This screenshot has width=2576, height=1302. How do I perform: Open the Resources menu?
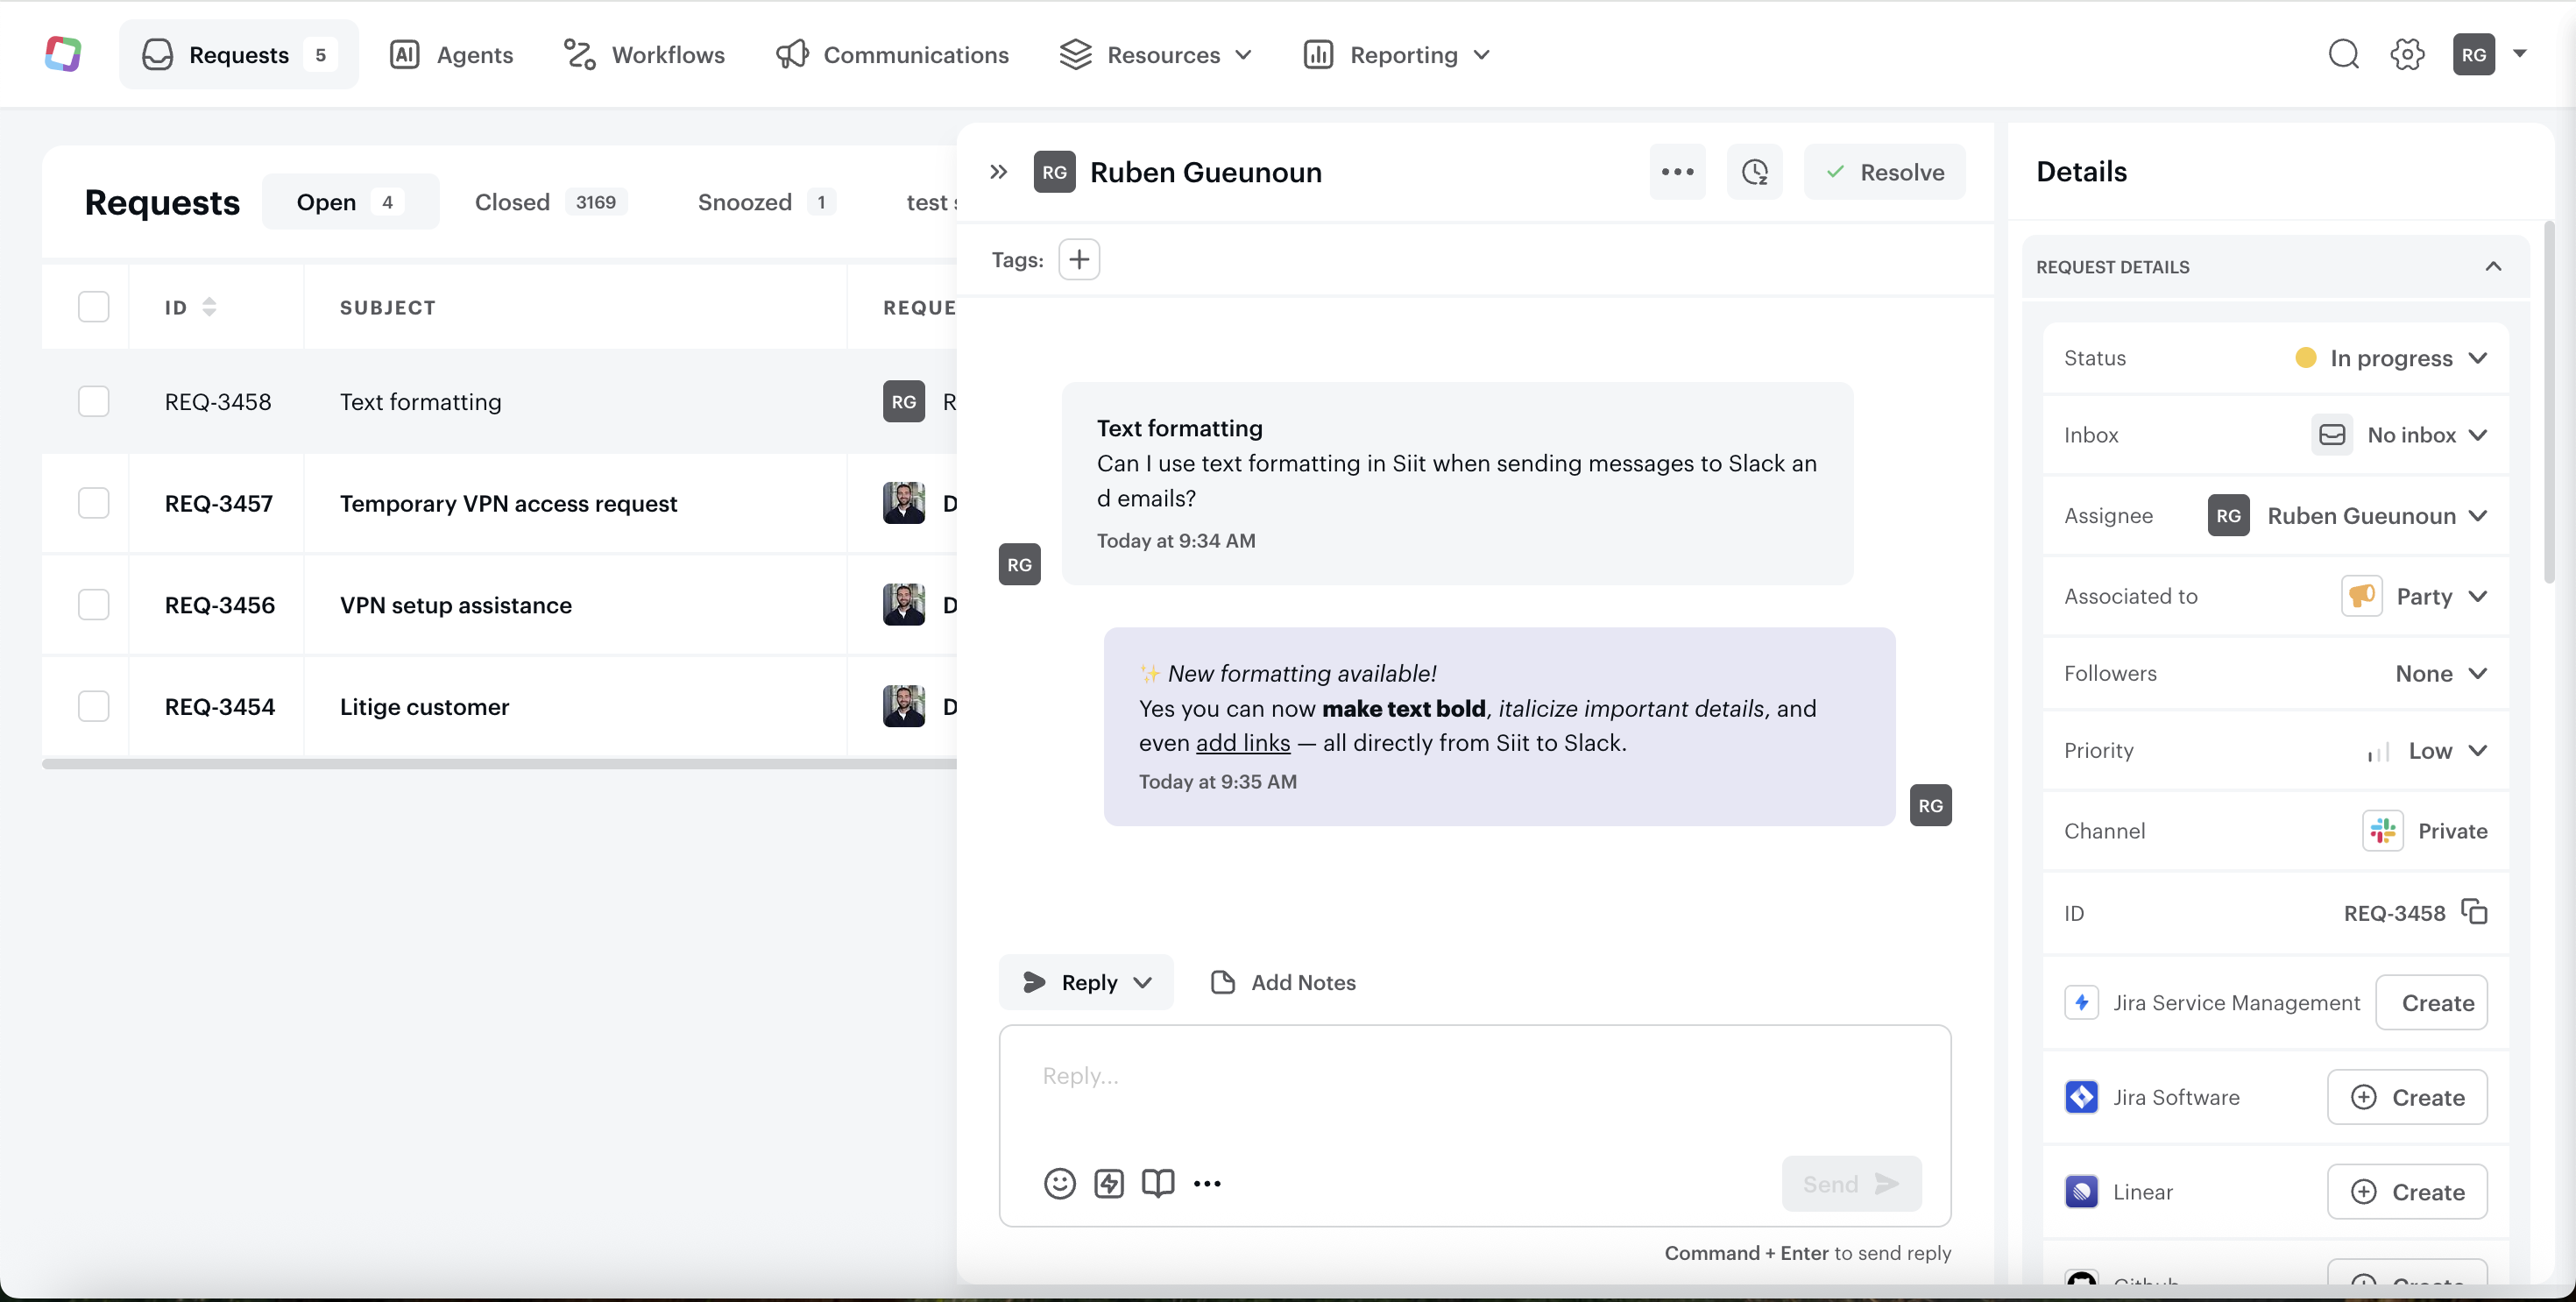click(1155, 54)
